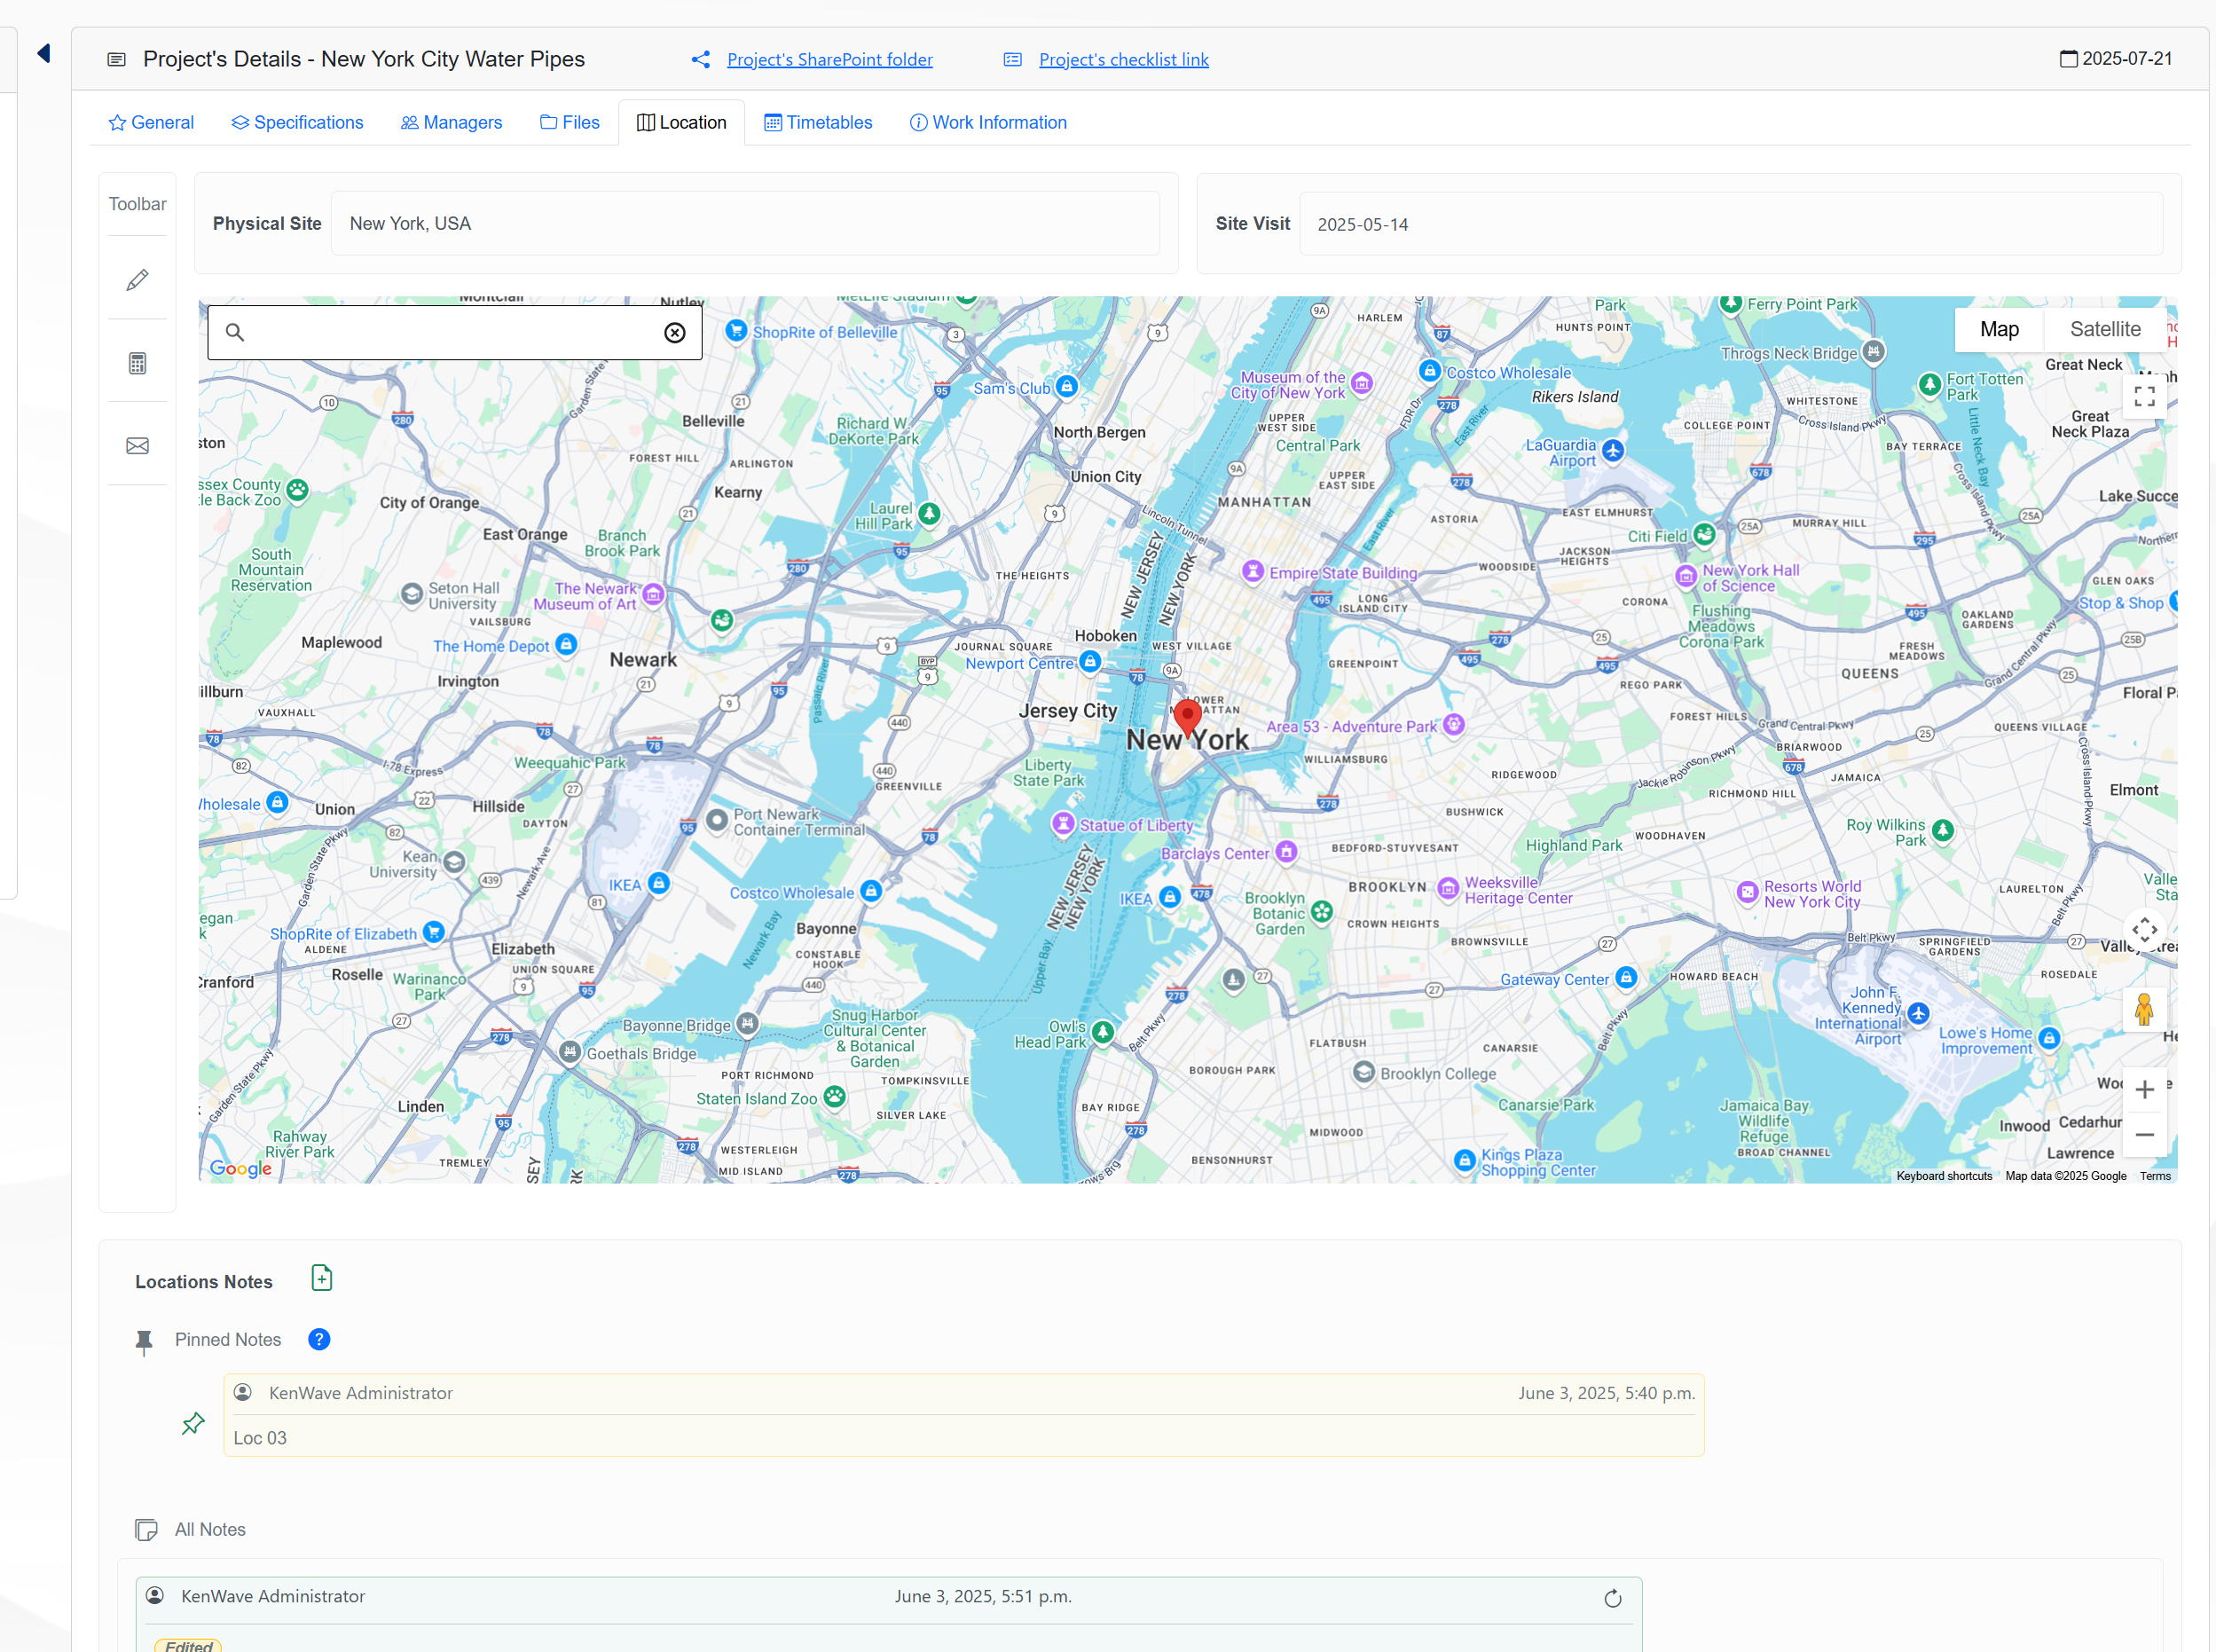Open the Pinned Notes help icon
This screenshot has height=1652, width=2216.
(x=319, y=1339)
